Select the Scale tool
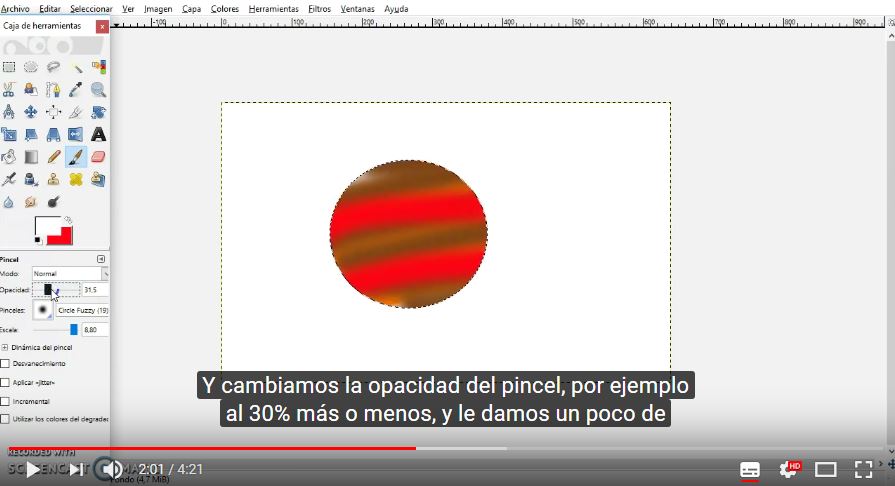Screen dimensions: 895x486 (9, 134)
